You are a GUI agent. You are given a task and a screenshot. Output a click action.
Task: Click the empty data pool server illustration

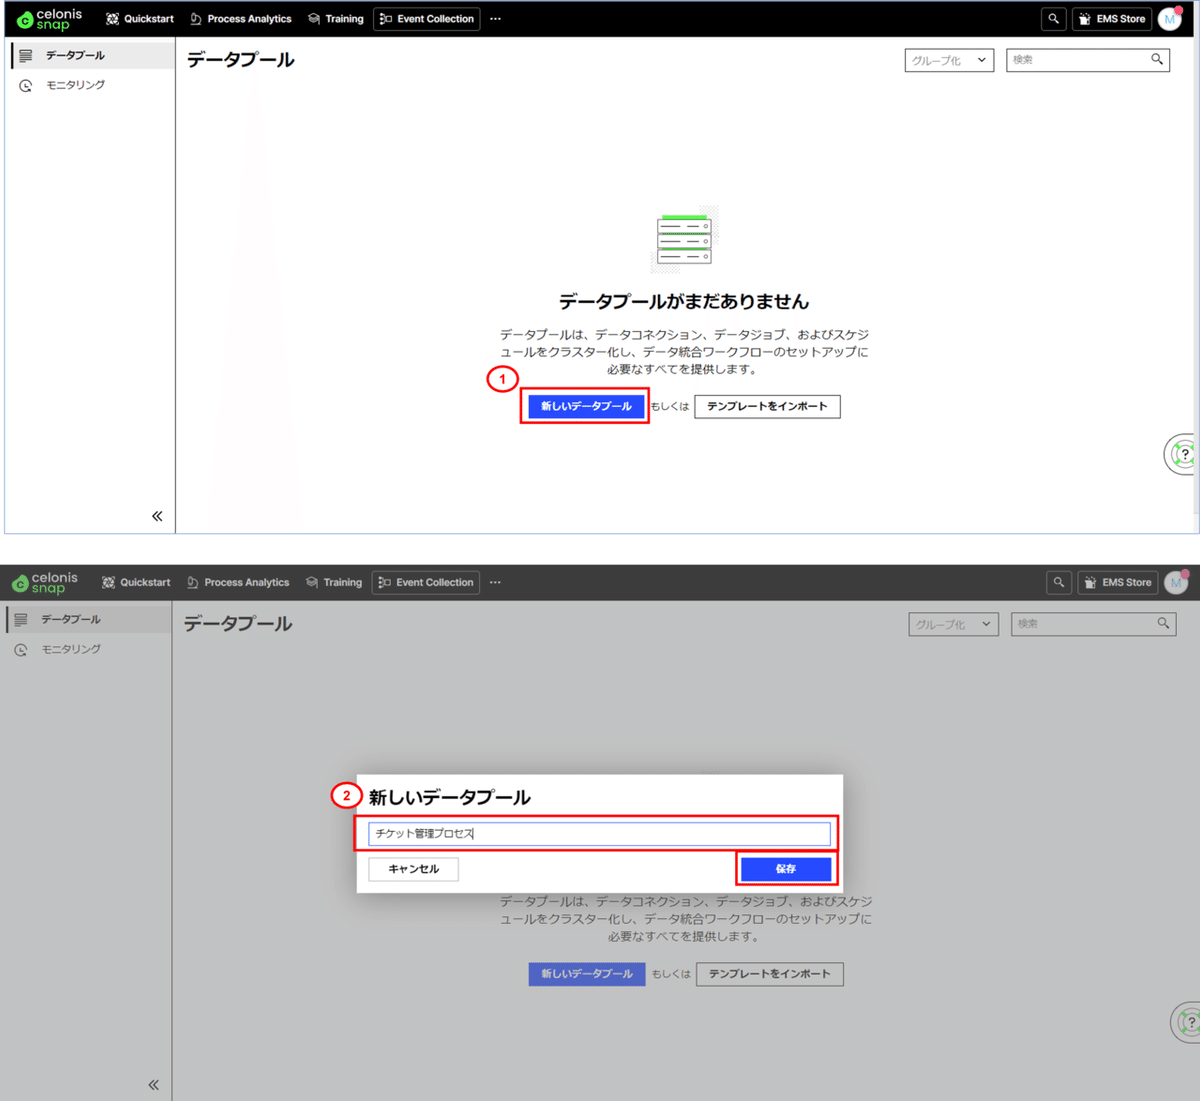[684, 240]
